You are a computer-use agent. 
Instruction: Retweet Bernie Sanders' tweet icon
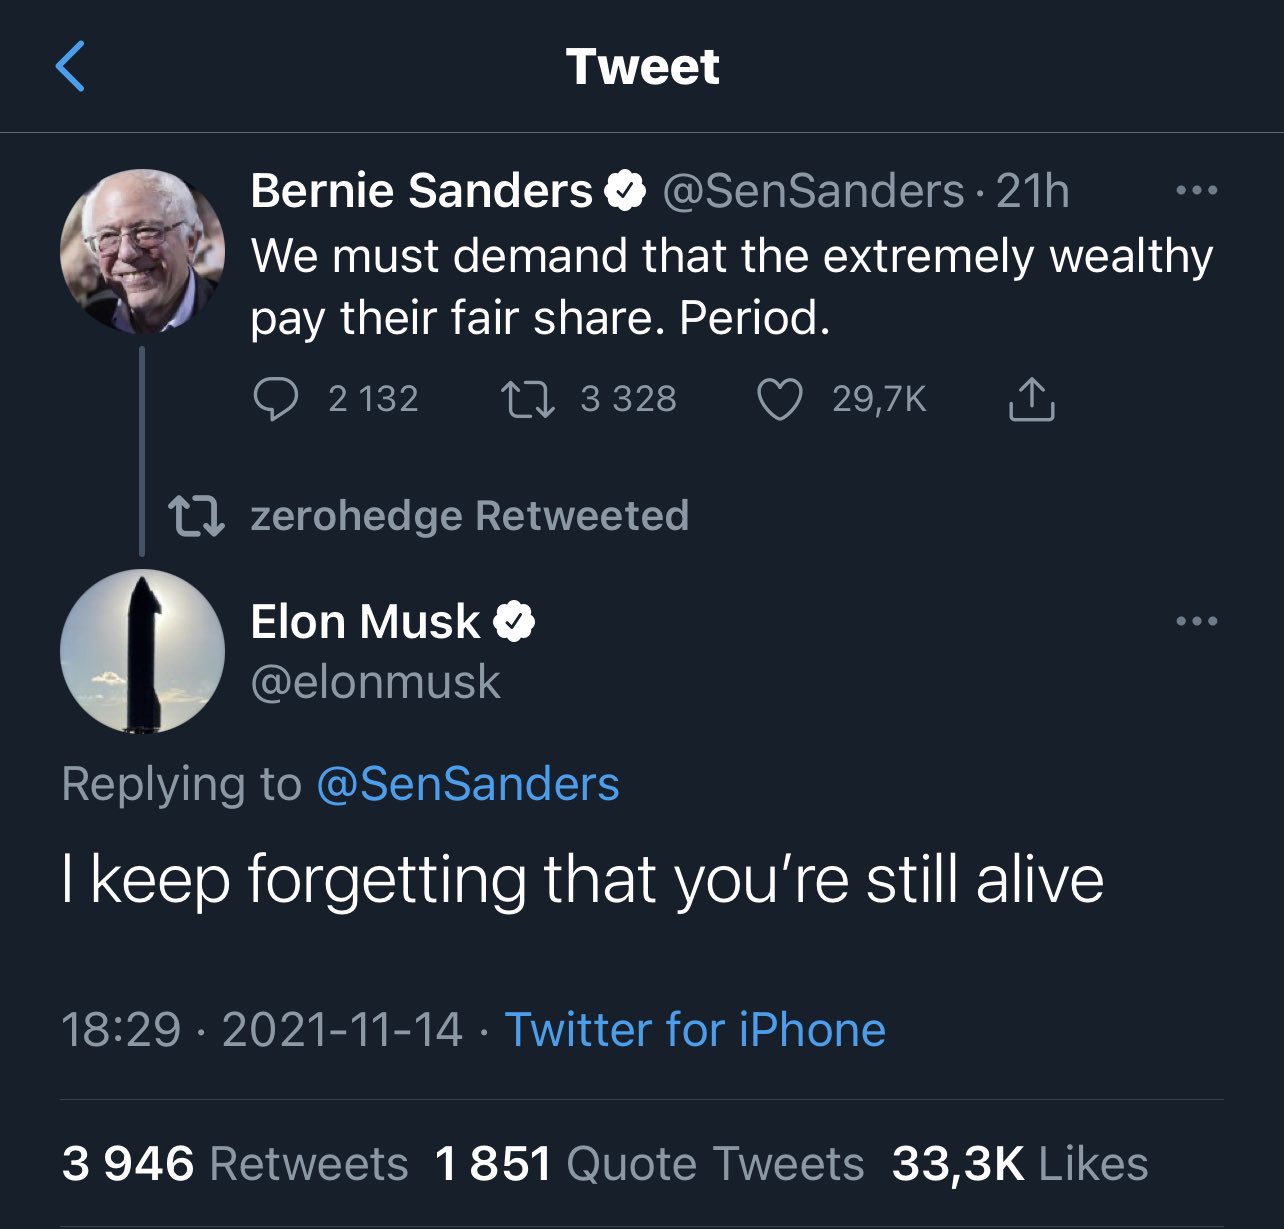tap(527, 400)
